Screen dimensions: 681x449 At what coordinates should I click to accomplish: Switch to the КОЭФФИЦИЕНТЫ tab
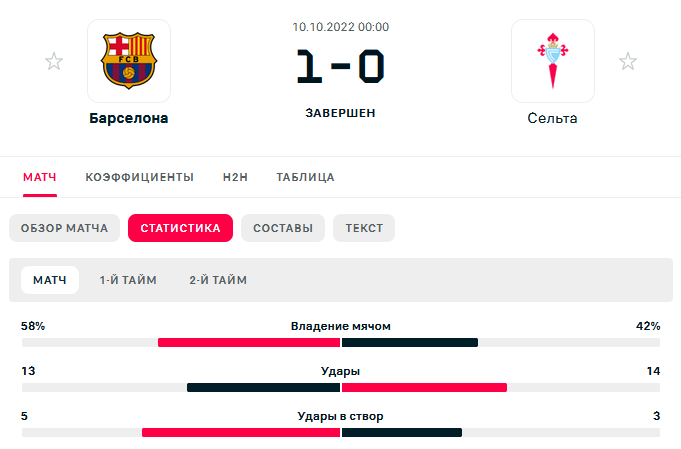(x=139, y=177)
